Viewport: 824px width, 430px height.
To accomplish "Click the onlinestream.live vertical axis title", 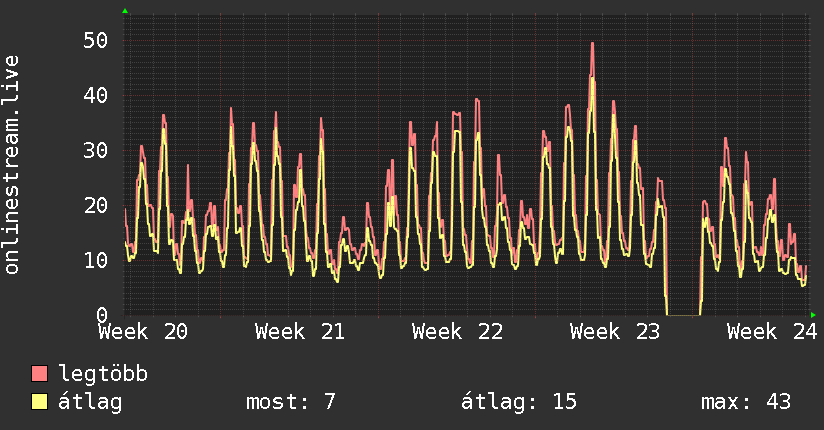I will click(x=11, y=165).
